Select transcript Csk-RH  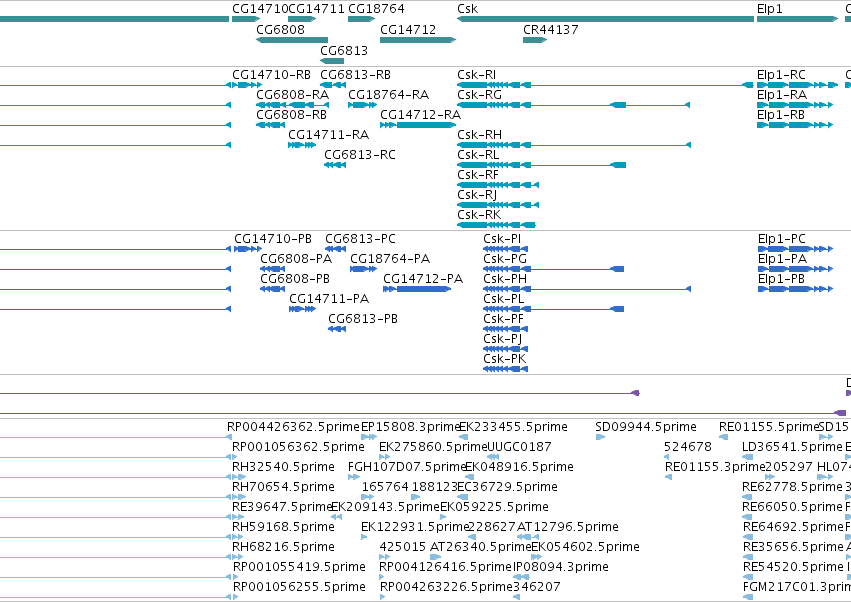tap(574, 145)
